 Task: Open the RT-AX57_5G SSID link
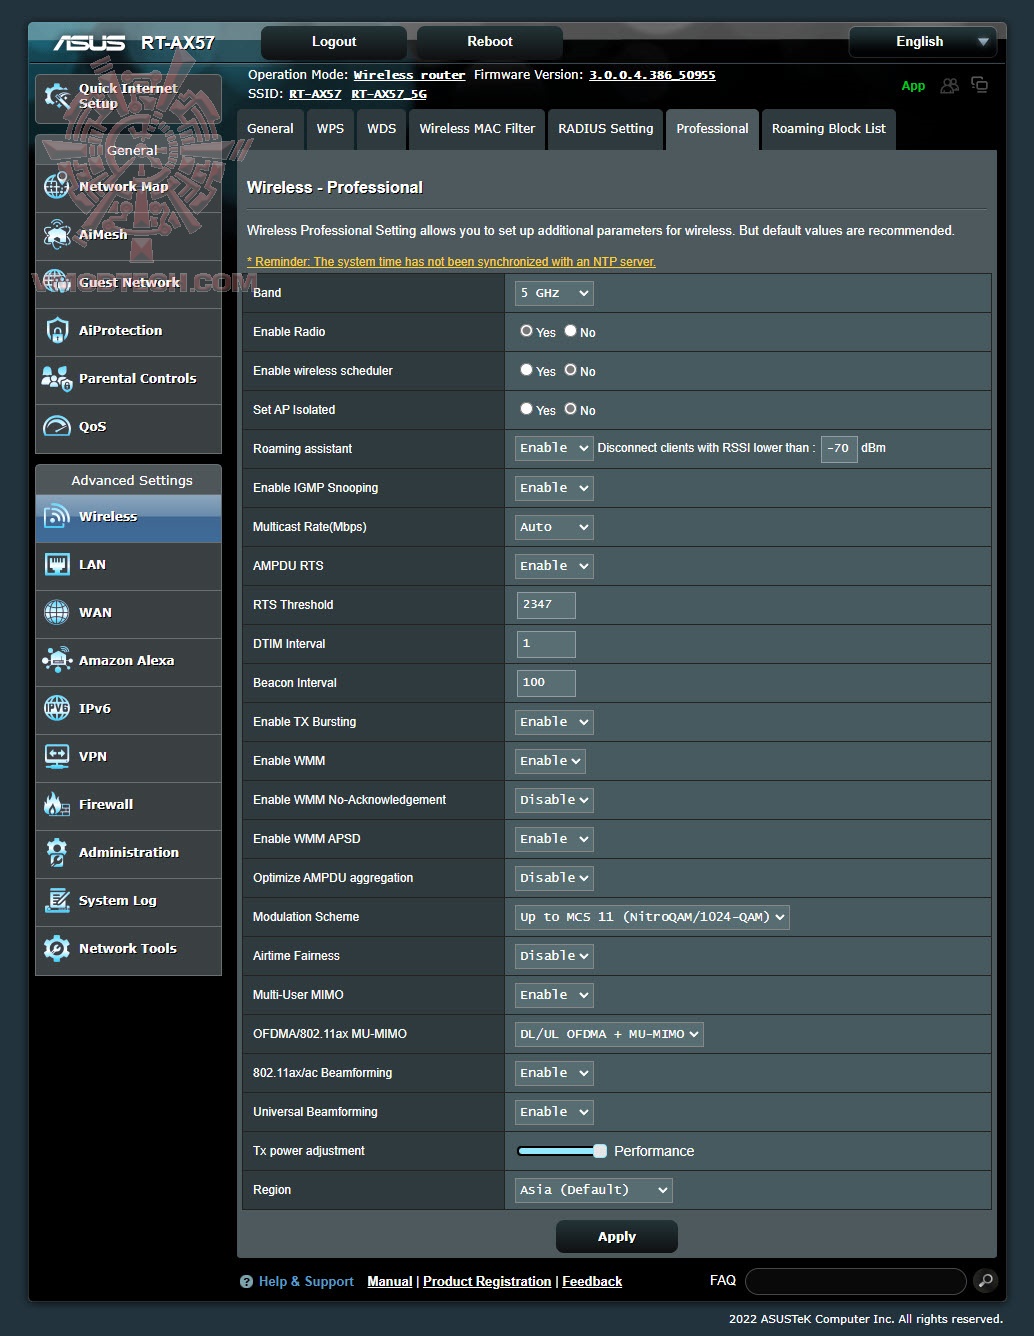(x=389, y=94)
